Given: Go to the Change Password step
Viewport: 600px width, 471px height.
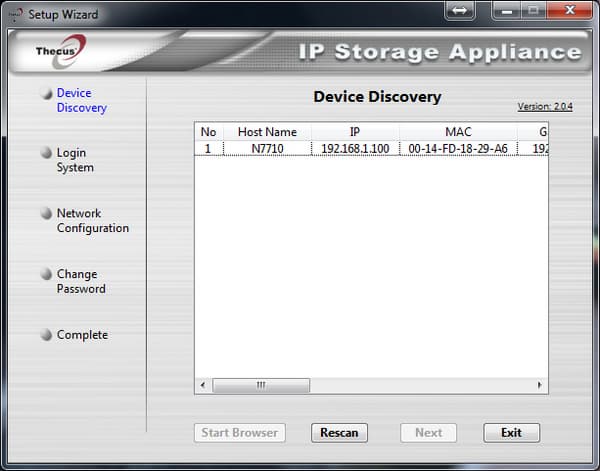Looking at the screenshot, I should pos(81,281).
